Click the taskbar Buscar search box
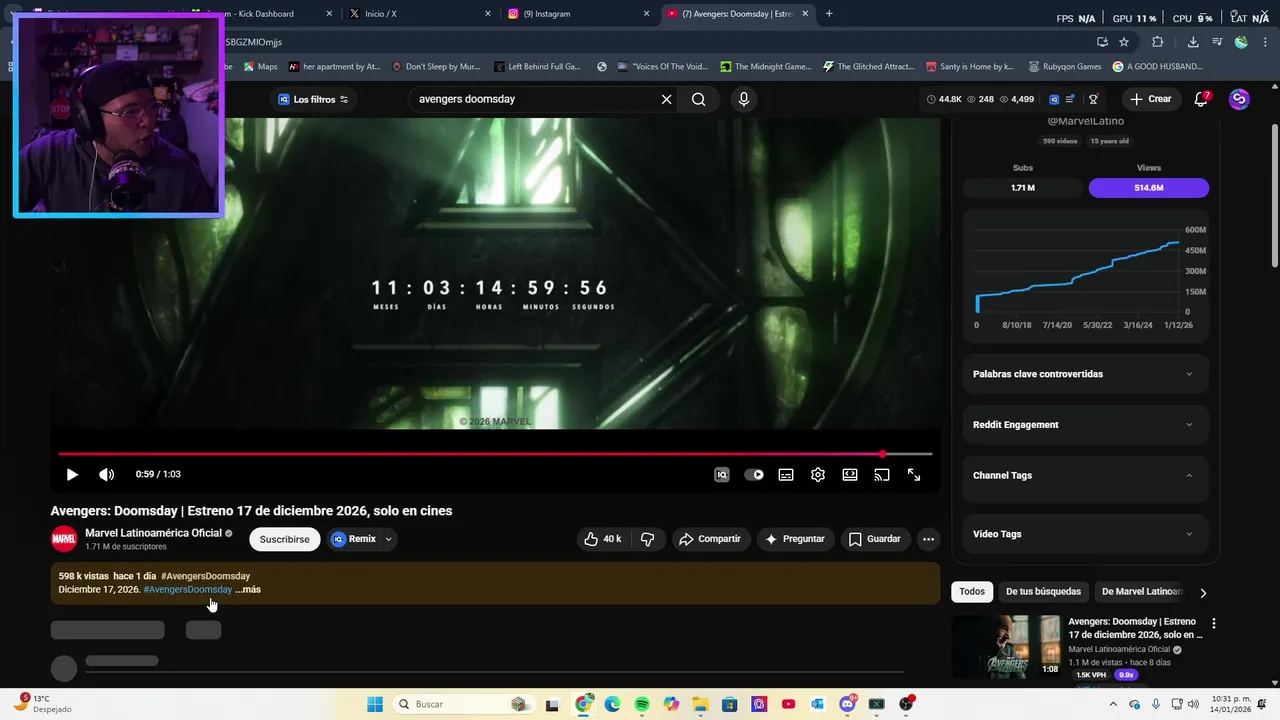Image resolution: width=1280 pixels, height=720 pixels. pyautogui.click(x=466, y=704)
